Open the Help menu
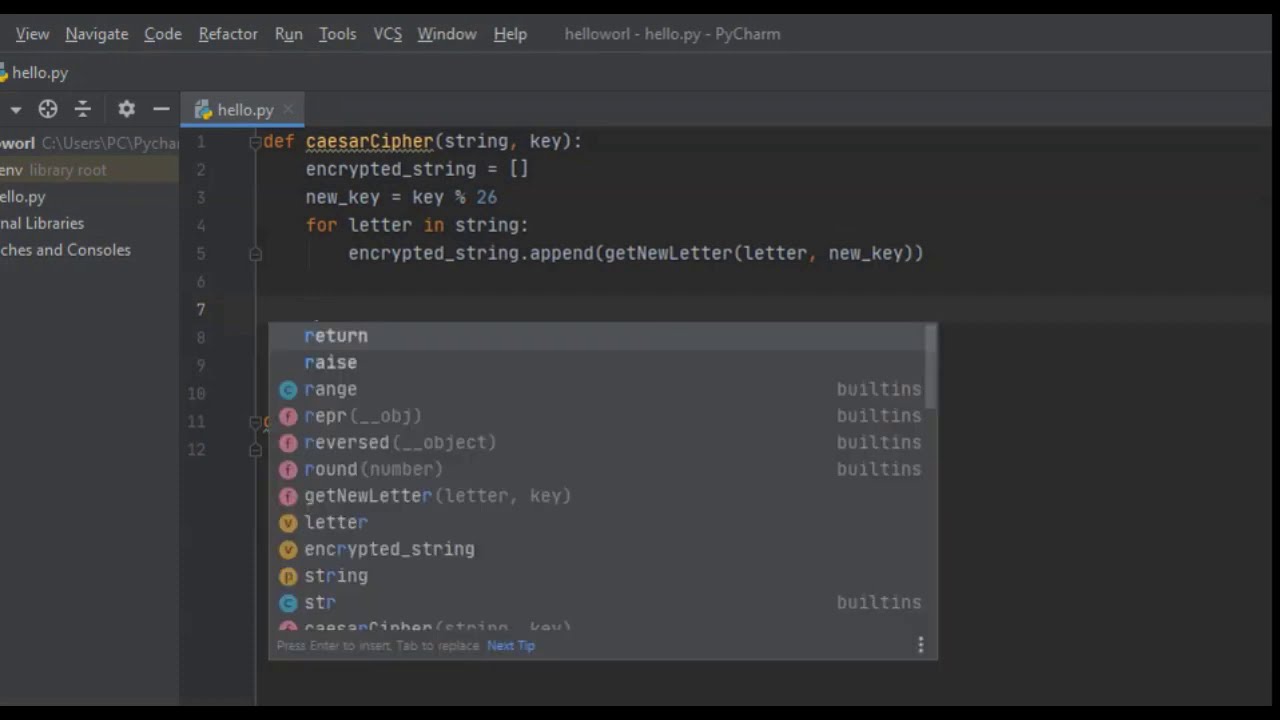Viewport: 1280px width, 720px height. click(510, 34)
